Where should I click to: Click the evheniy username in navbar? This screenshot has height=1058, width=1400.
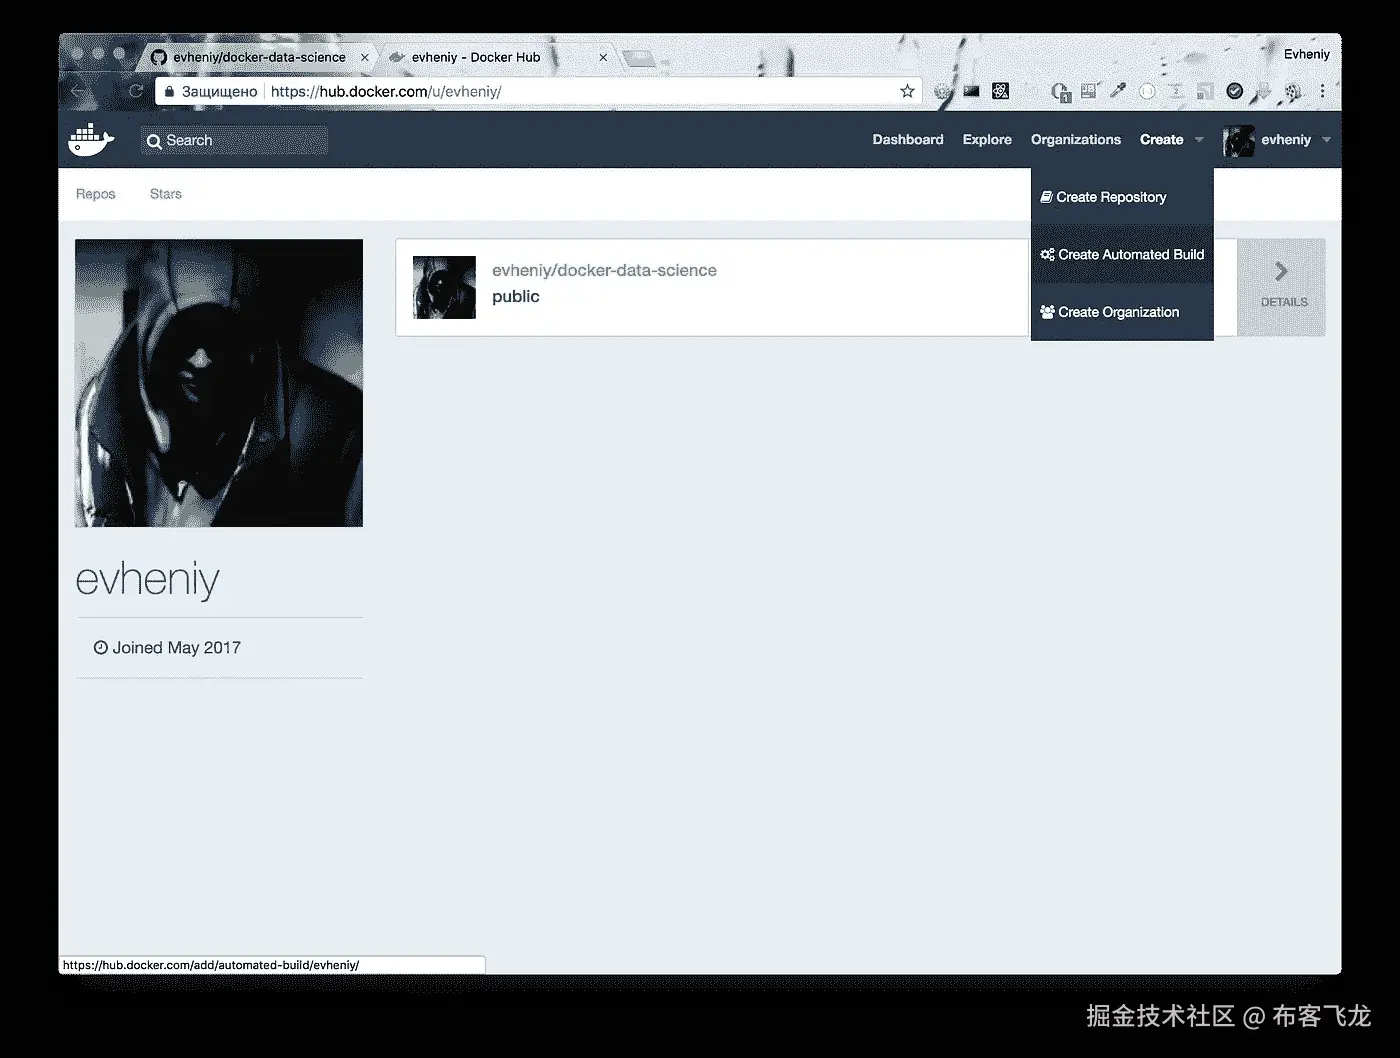point(1286,140)
